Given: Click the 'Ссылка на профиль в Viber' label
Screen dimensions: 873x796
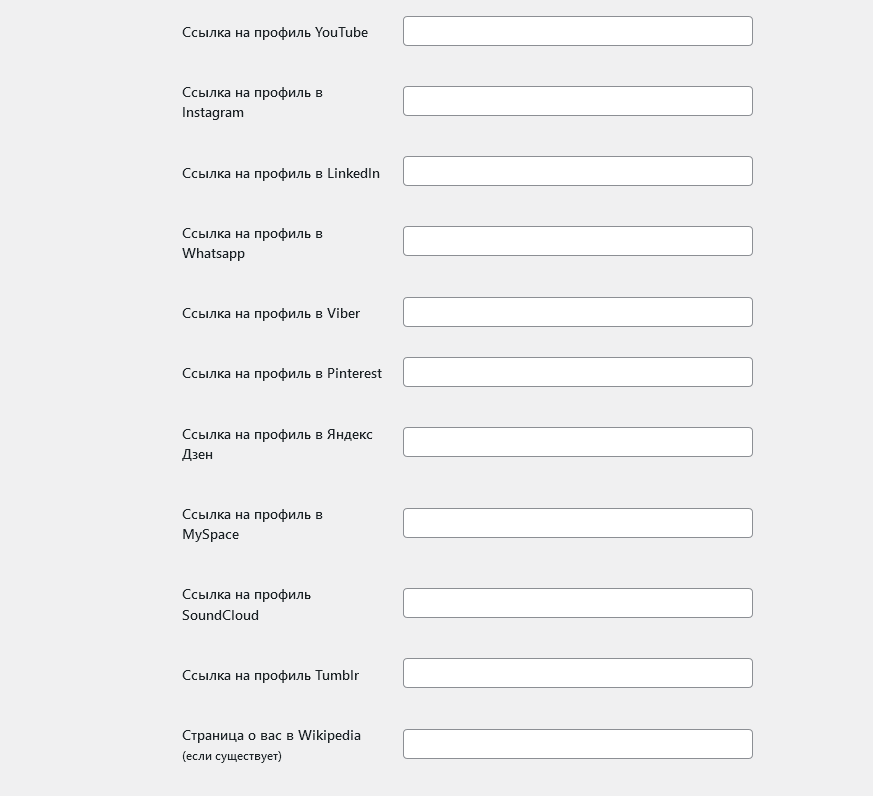Looking at the screenshot, I should click(x=271, y=313).
